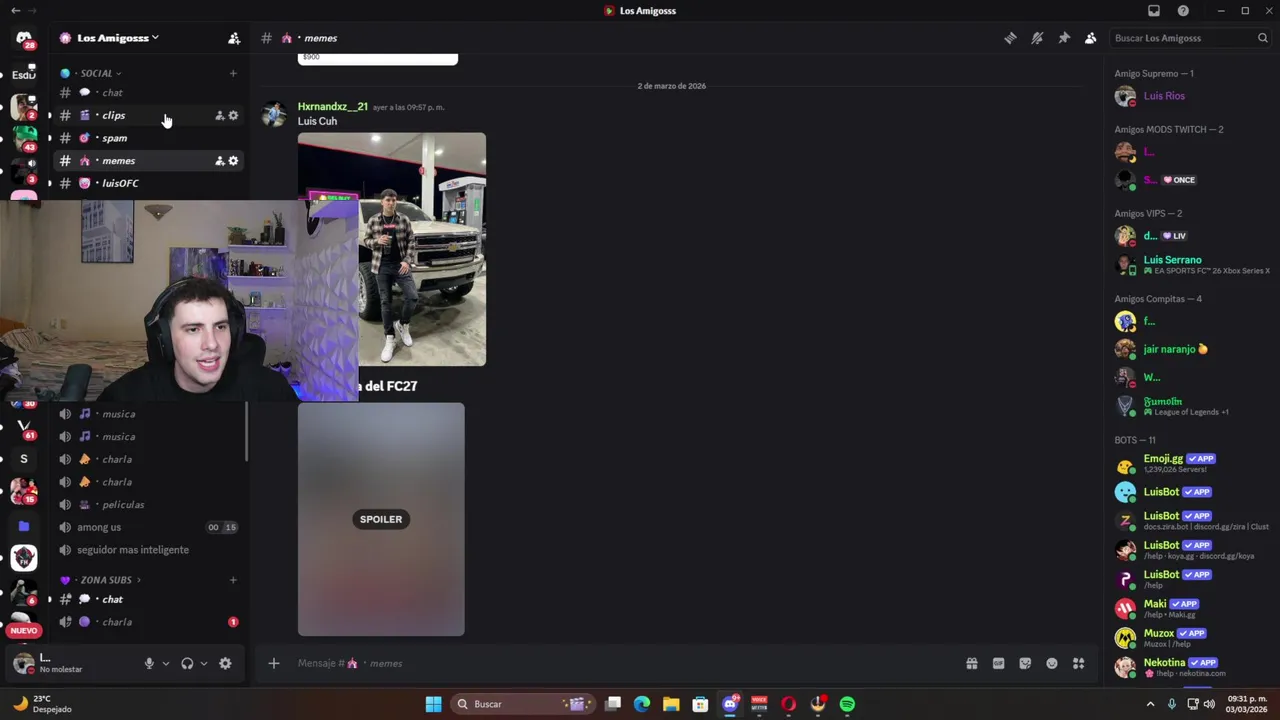Click the plus attach button in message box
Screen dimensions: 1280x720
pos(273,663)
